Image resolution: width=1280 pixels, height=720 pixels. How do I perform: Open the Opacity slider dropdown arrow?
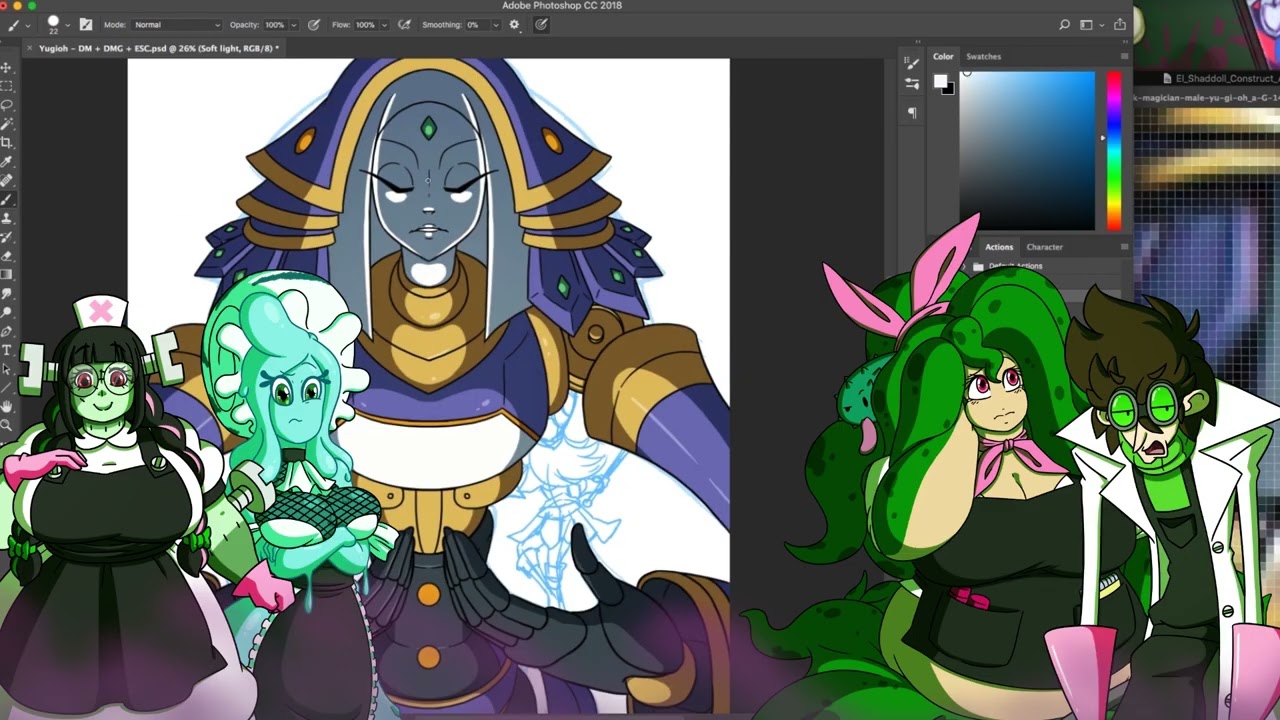[293, 25]
